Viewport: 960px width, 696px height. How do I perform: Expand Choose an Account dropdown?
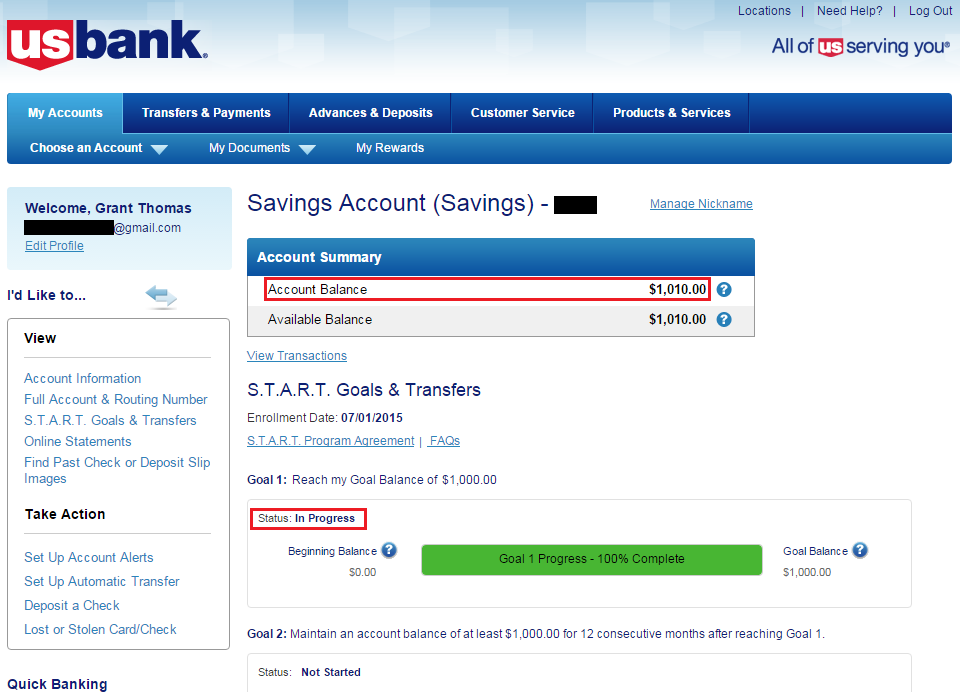point(99,148)
